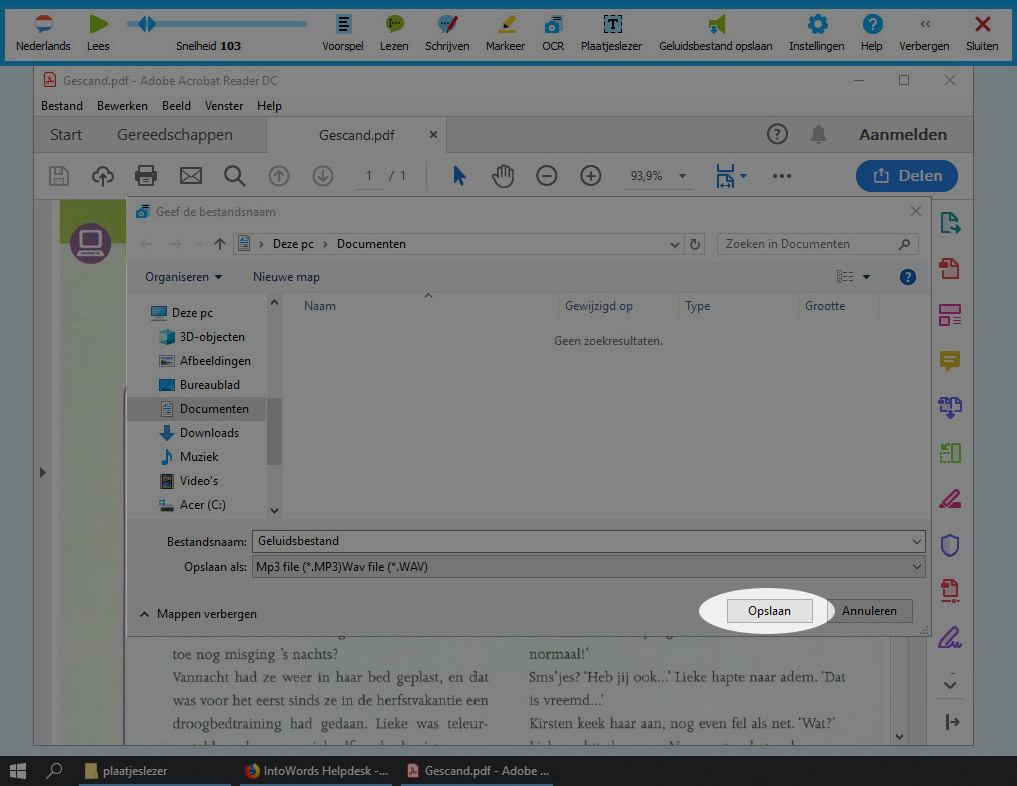This screenshot has width=1017, height=786.
Task: Open IntoWords Instellingen gear
Action: click(817, 24)
